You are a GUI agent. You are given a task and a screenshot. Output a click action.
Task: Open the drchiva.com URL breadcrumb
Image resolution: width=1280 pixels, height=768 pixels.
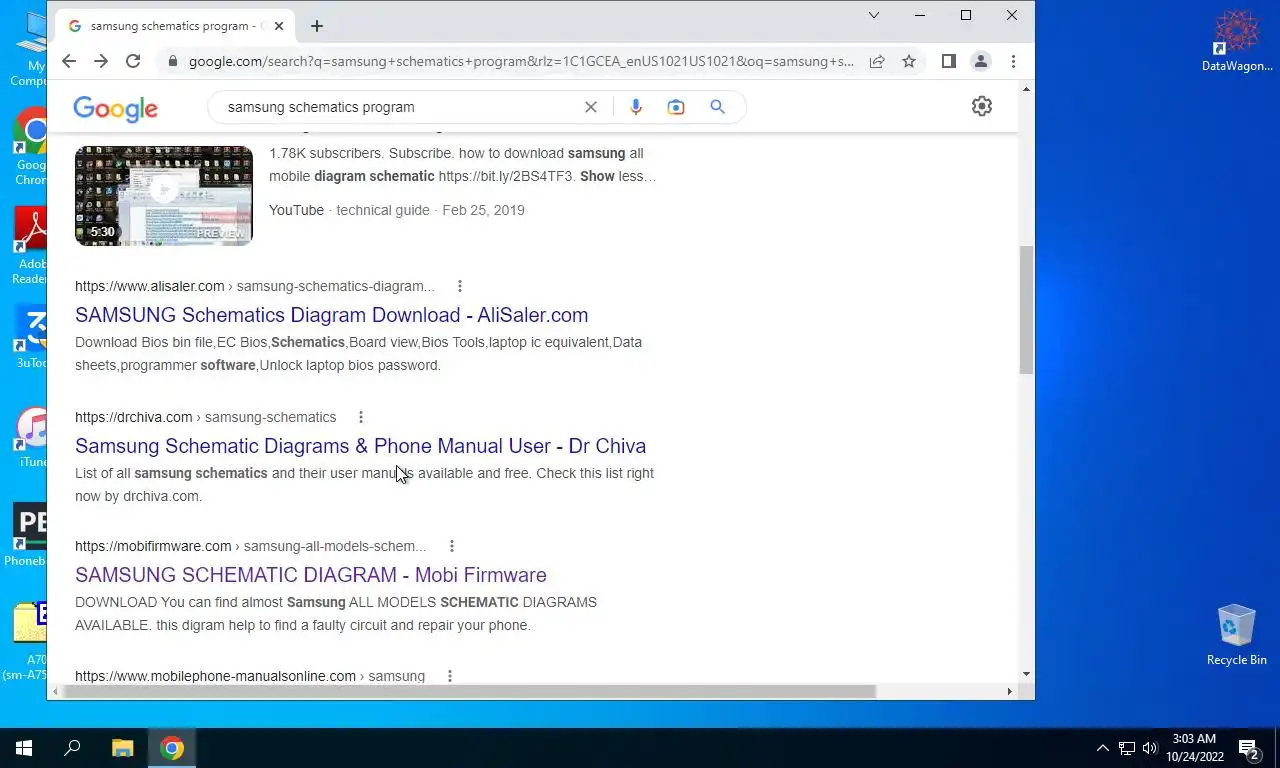[x=205, y=417]
